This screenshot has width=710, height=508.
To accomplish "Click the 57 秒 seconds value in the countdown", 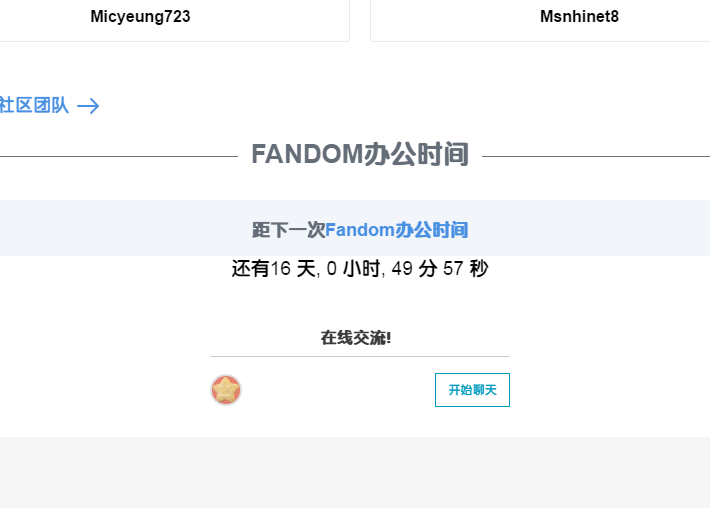I will 466,268.
